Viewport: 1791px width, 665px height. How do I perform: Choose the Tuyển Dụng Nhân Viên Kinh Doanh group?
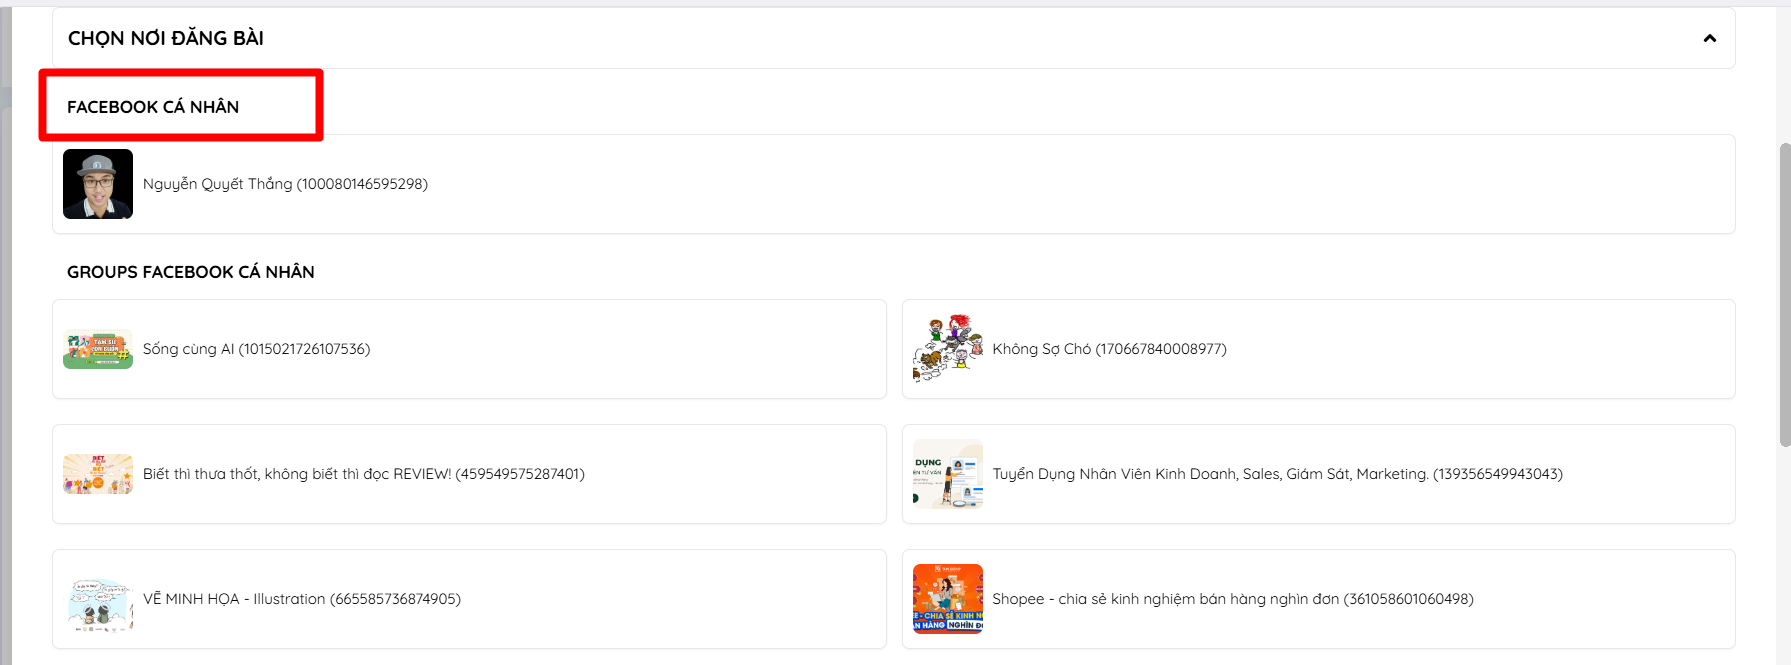1277,474
